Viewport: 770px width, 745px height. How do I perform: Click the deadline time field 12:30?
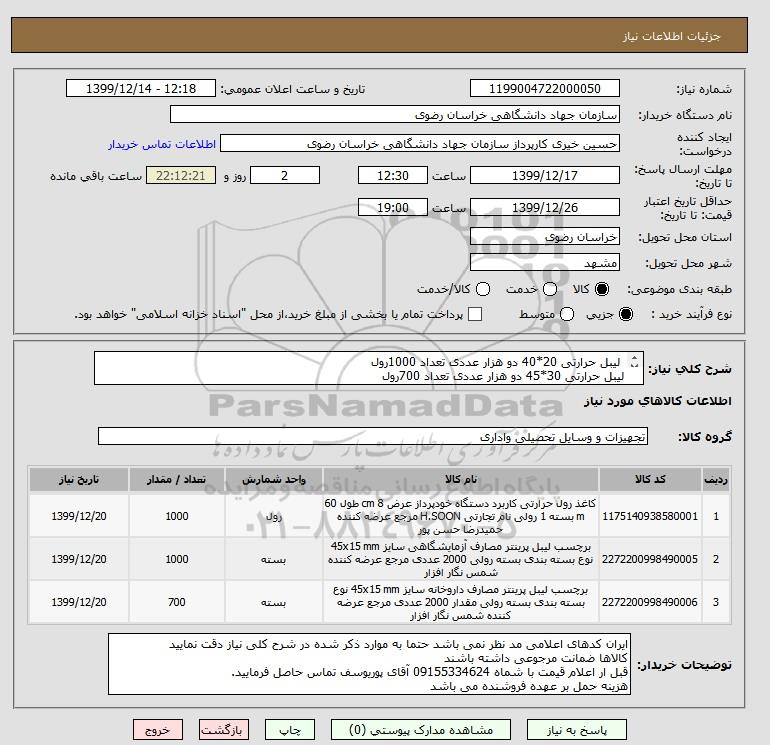pyautogui.click(x=393, y=175)
